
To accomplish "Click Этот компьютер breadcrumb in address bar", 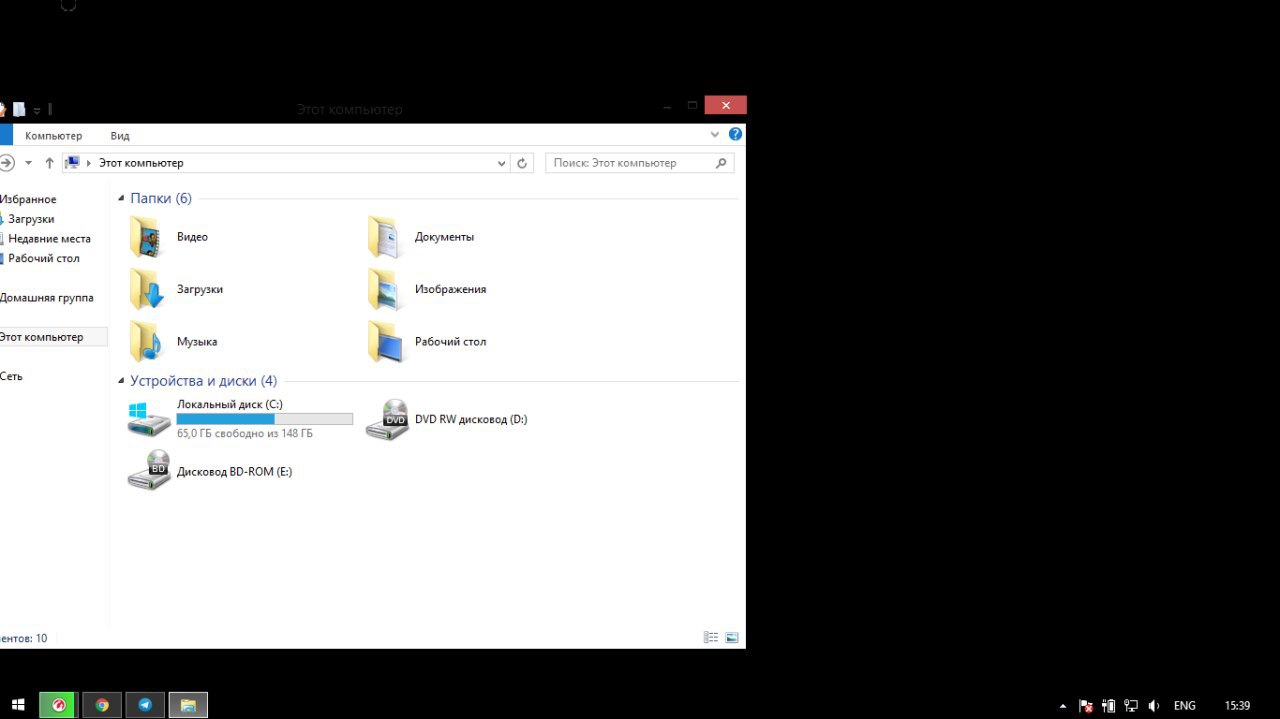I will click(x=141, y=163).
